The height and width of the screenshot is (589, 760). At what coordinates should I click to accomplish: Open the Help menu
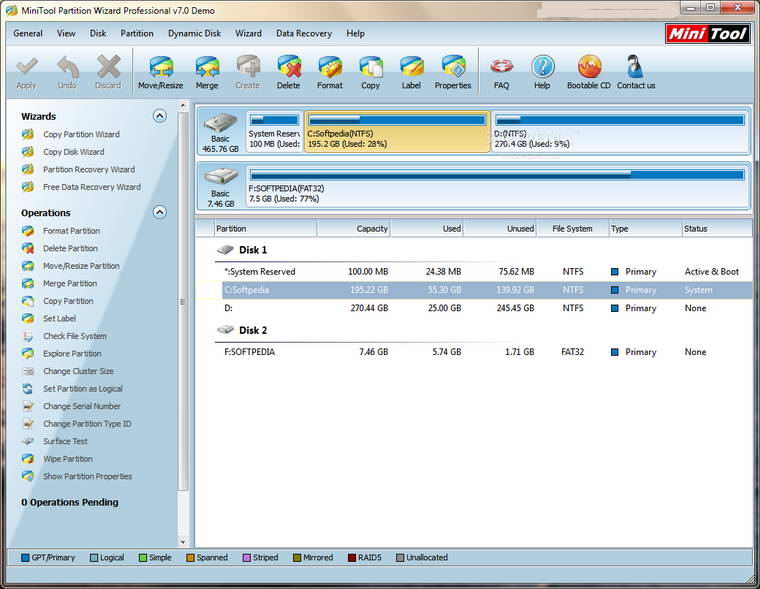[x=355, y=33]
